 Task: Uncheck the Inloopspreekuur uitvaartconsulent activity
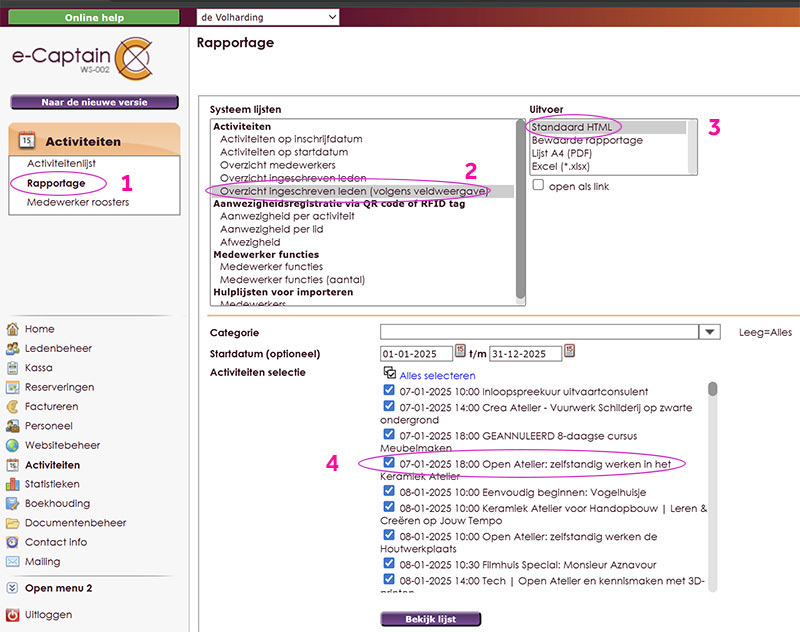click(389, 392)
